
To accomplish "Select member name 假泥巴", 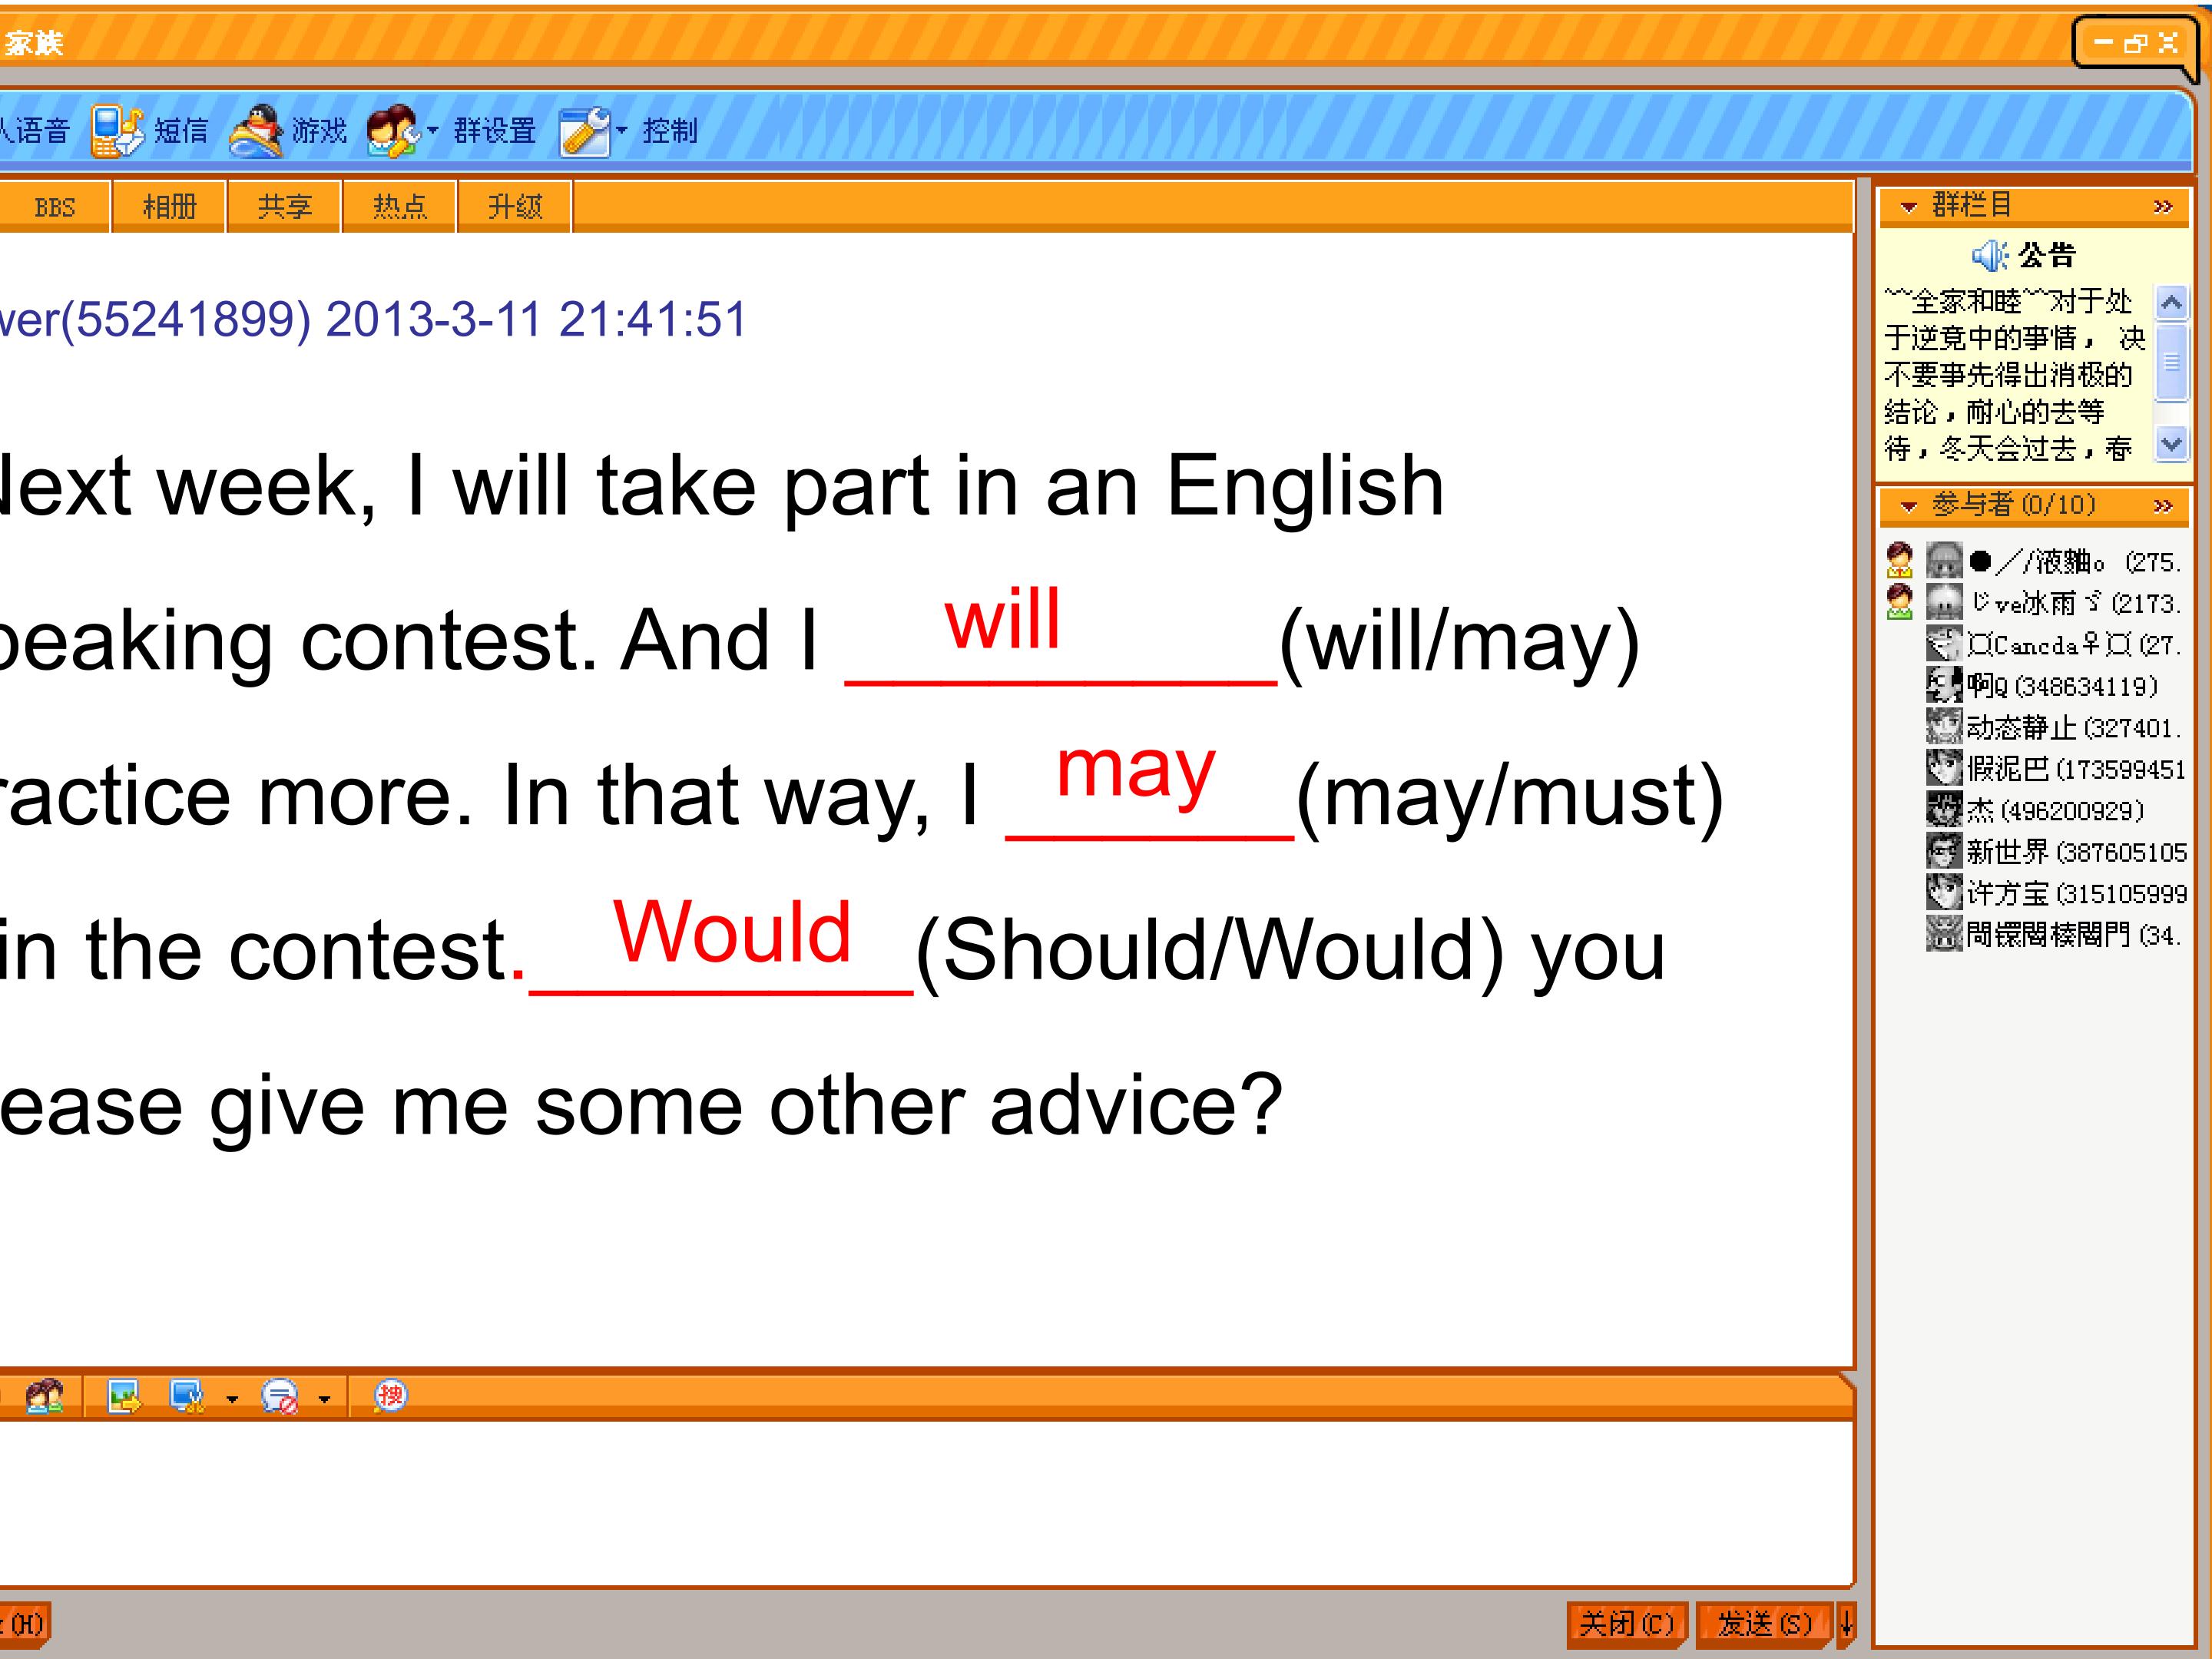I will [x=2076, y=769].
